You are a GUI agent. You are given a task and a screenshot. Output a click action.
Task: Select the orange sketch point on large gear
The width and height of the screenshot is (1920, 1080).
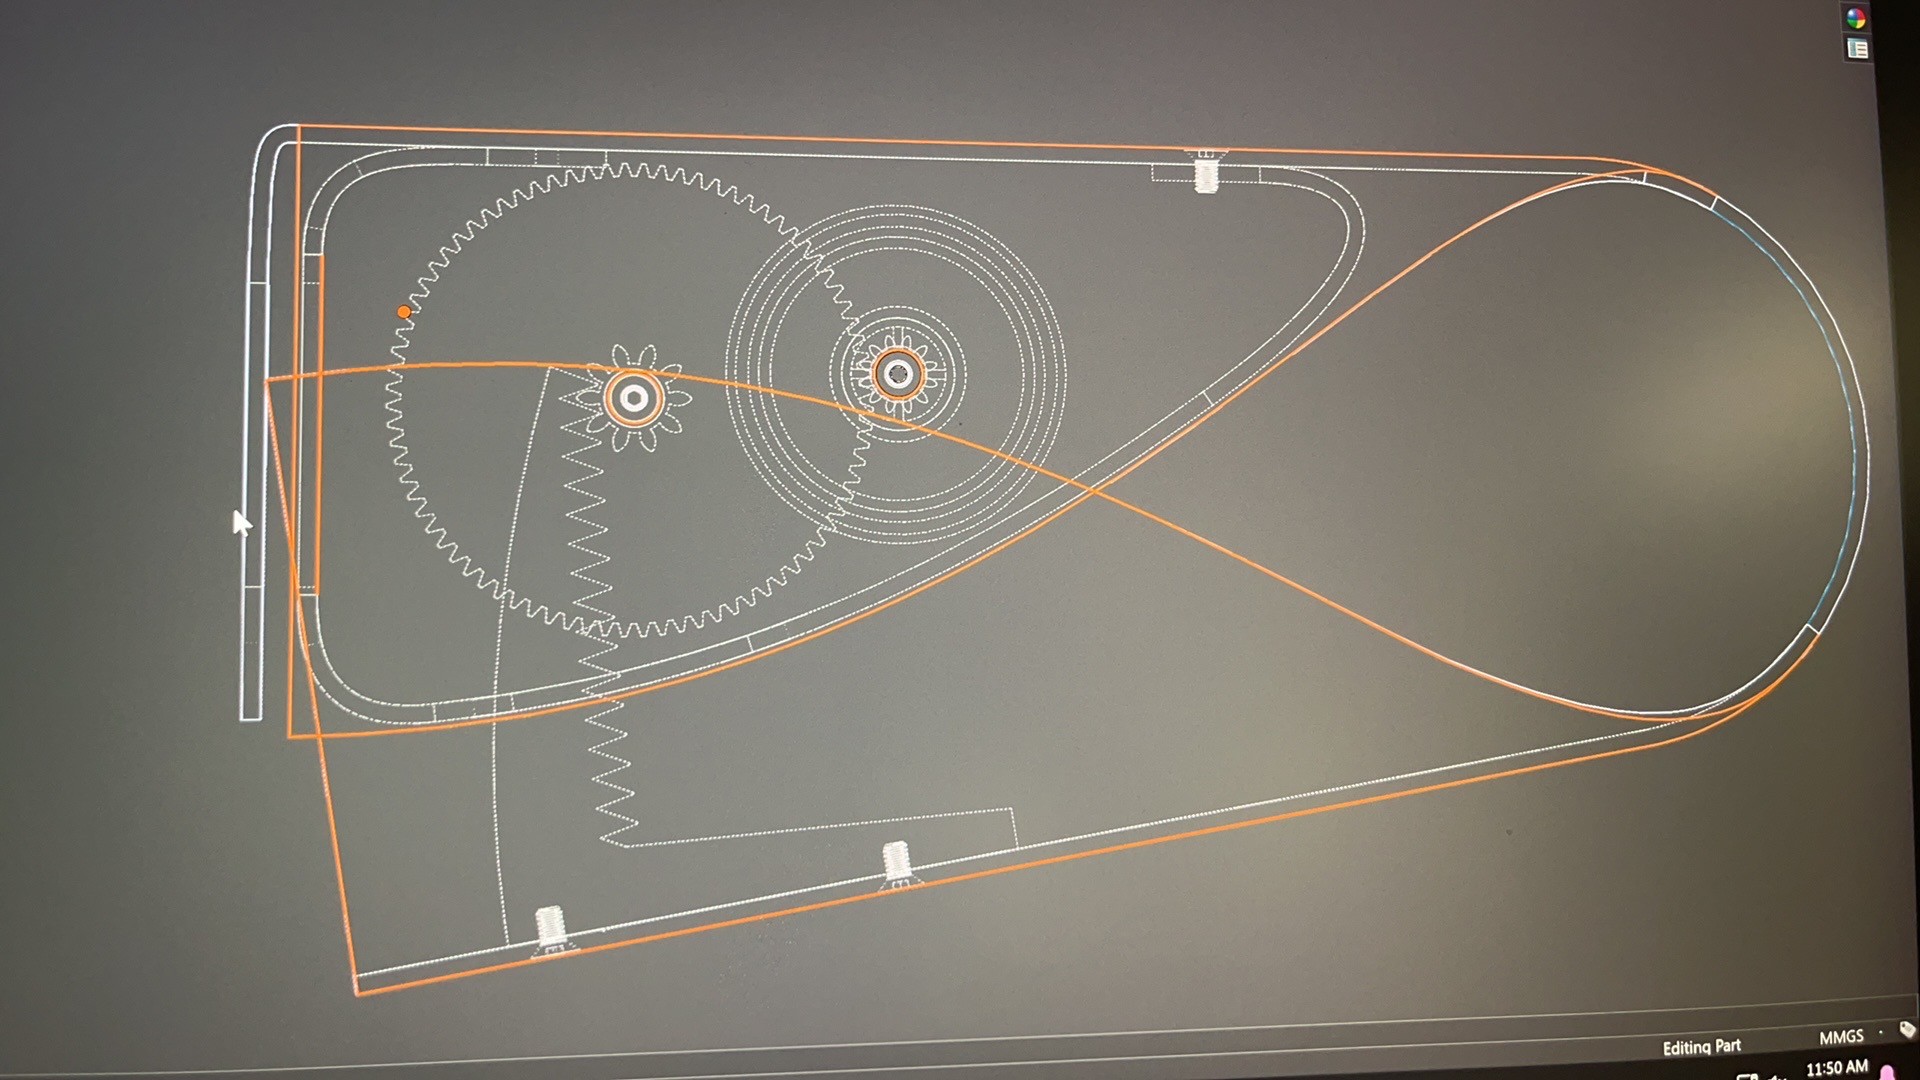tap(404, 312)
